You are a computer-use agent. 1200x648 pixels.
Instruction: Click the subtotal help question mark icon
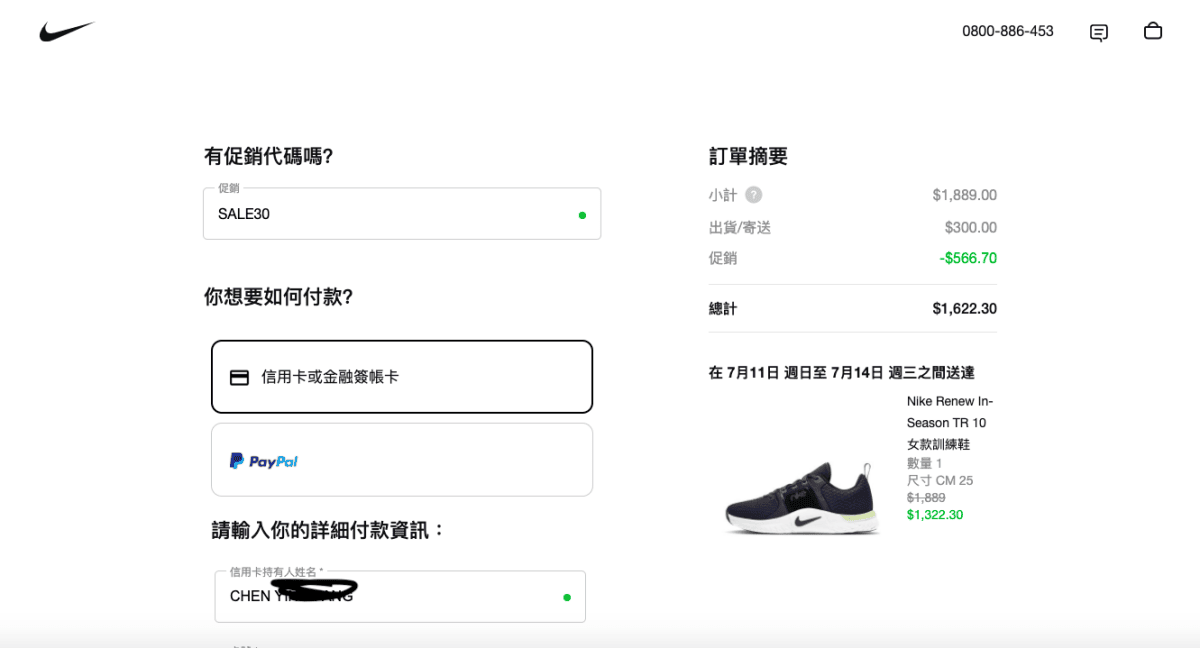click(753, 195)
